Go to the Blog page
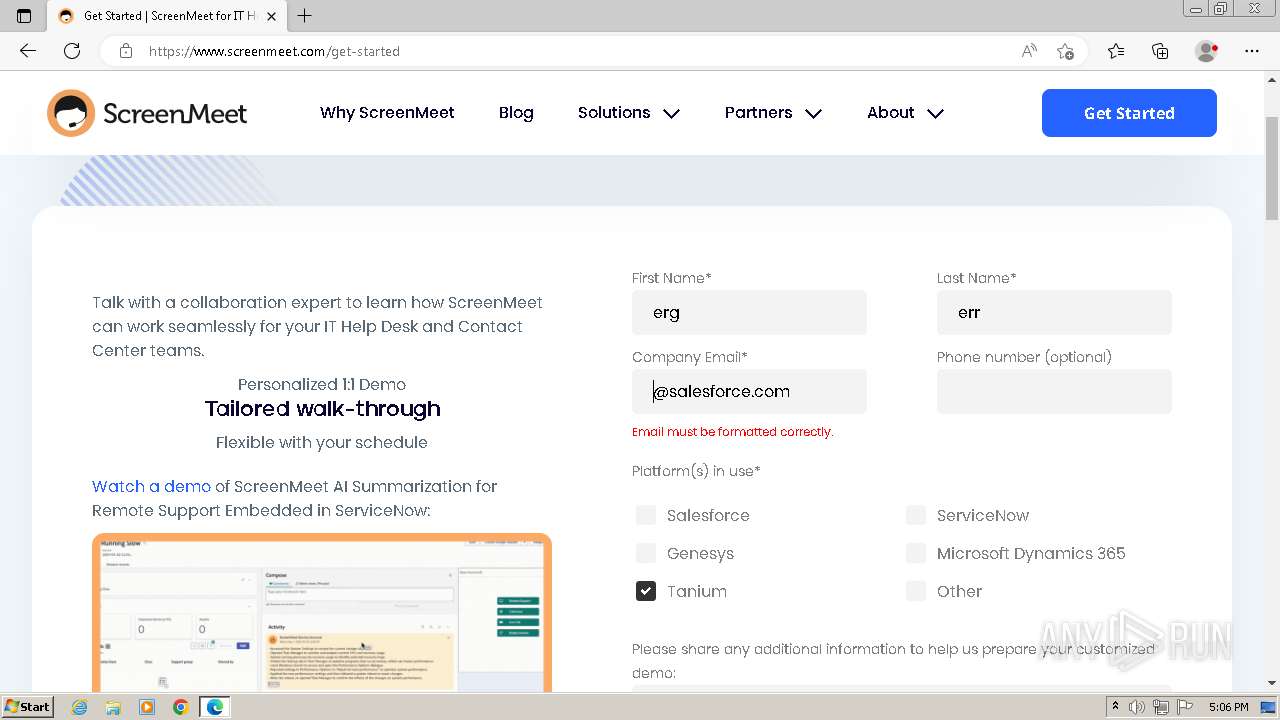Screen dimensions: 1280x720 (x=516, y=113)
